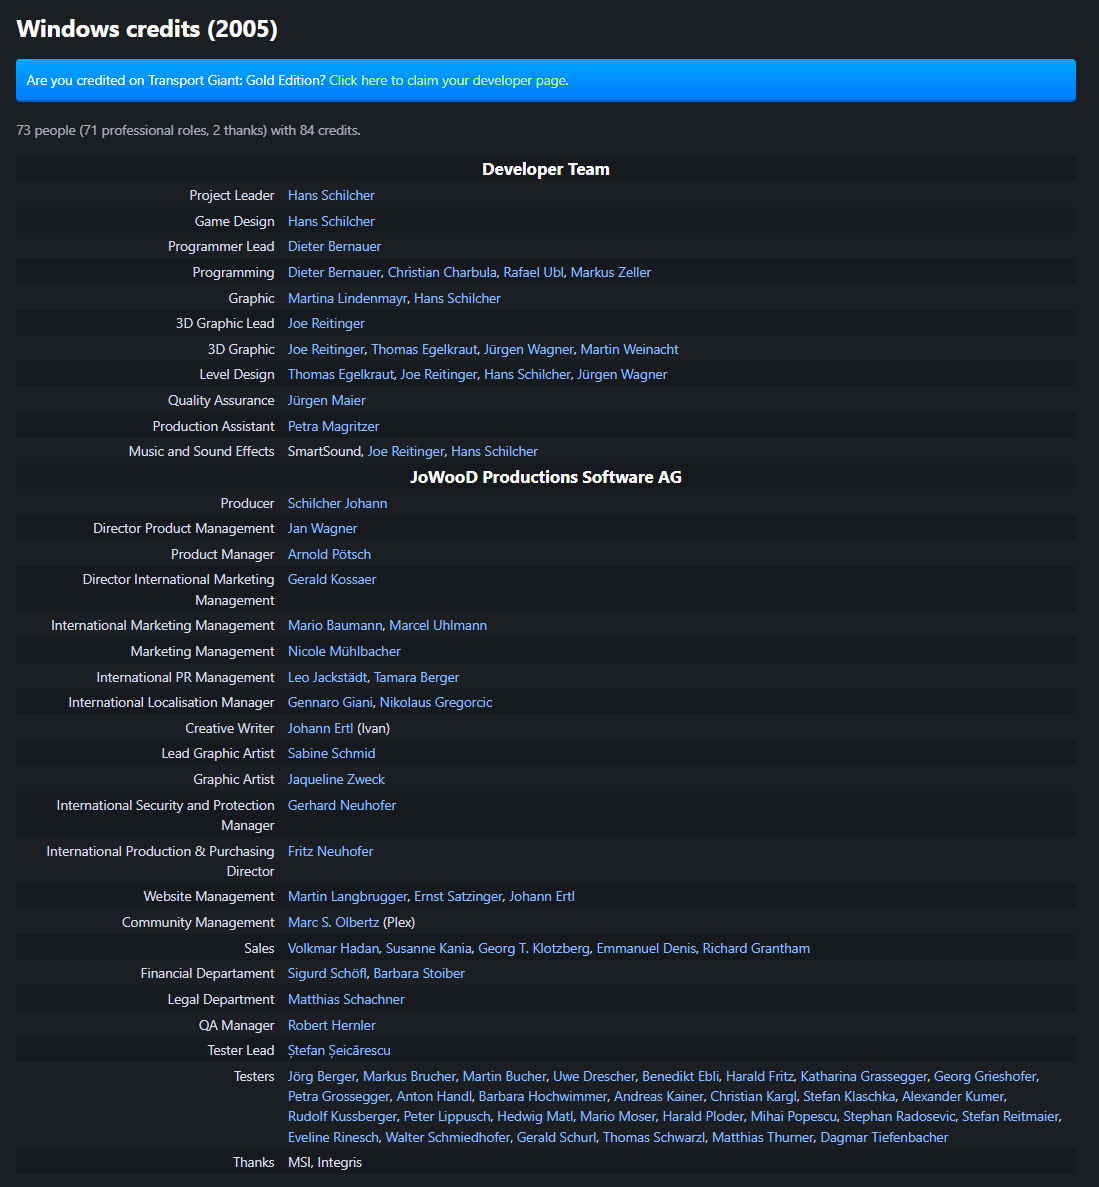Open Fritz Neuhofer's developer page
This screenshot has height=1187, width=1099.
(x=330, y=852)
